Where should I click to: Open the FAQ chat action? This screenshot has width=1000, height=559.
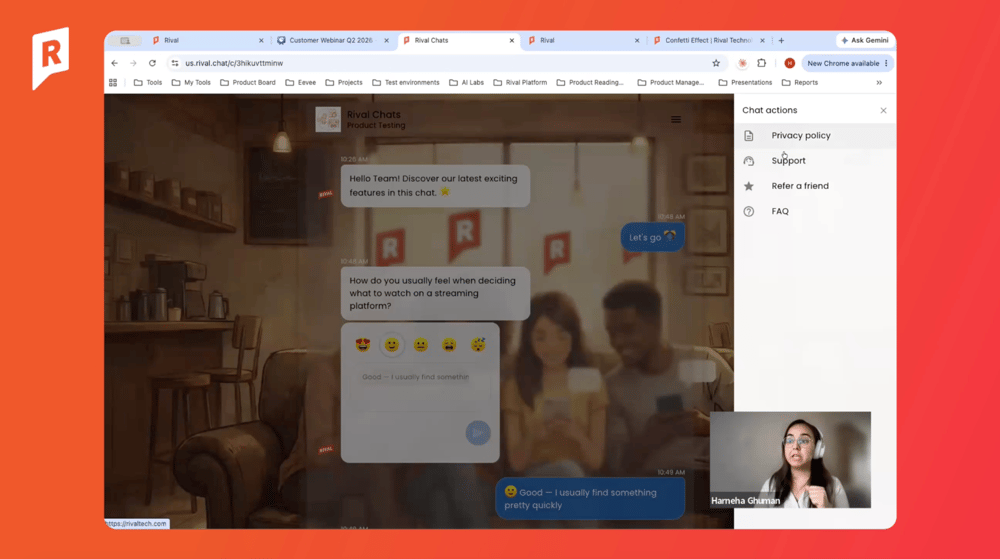(x=814, y=212)
